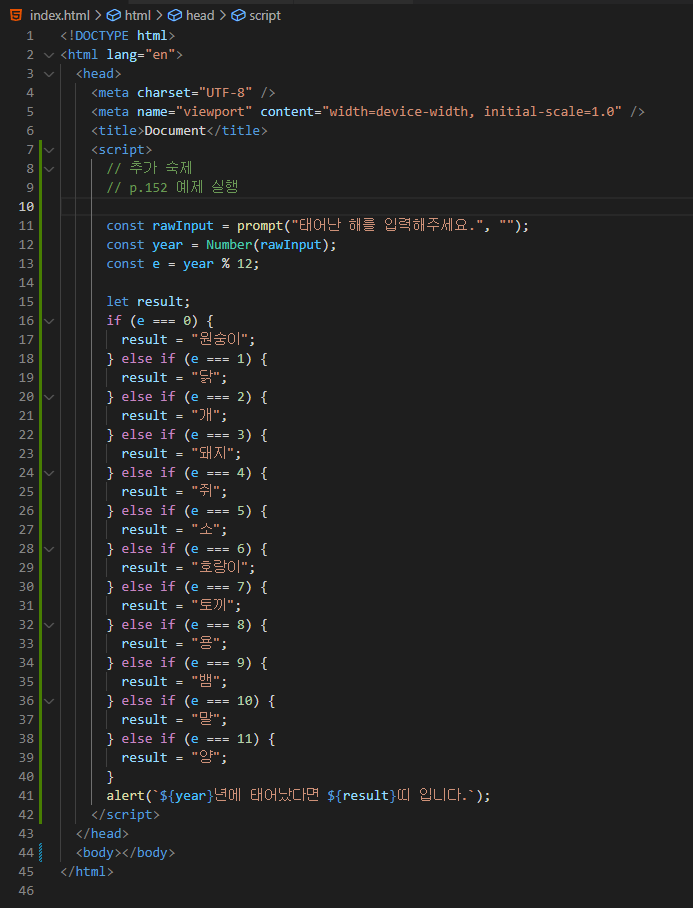Image resolution: width=693 pixels, height=908 pixels.
Task: Collapse the head element fold on line 3
Action: (49, 74)
